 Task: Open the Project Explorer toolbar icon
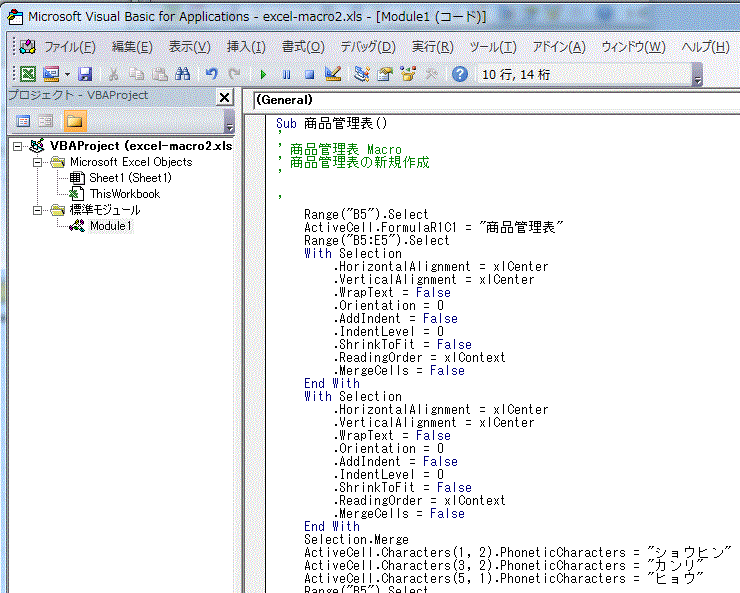(362, 74)
